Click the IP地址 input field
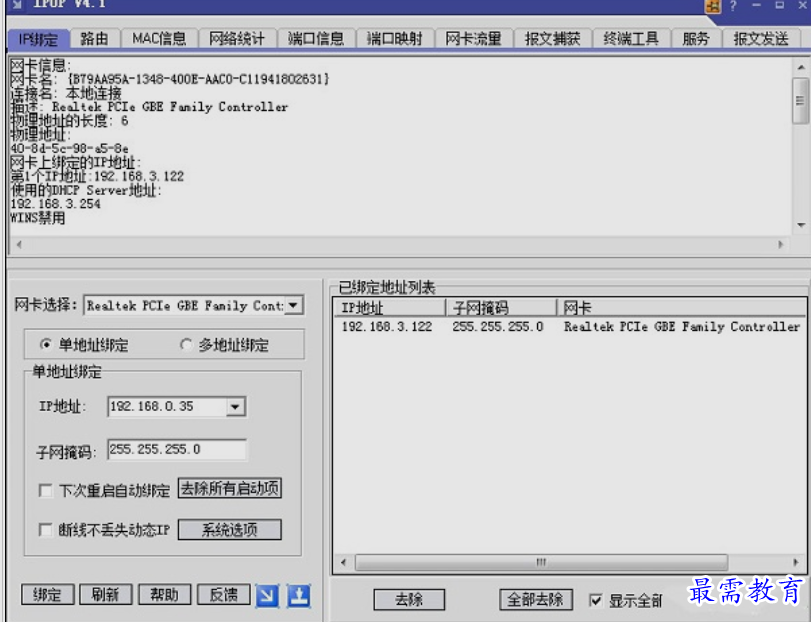Screen dimensions: 811x622 point(167,407)
